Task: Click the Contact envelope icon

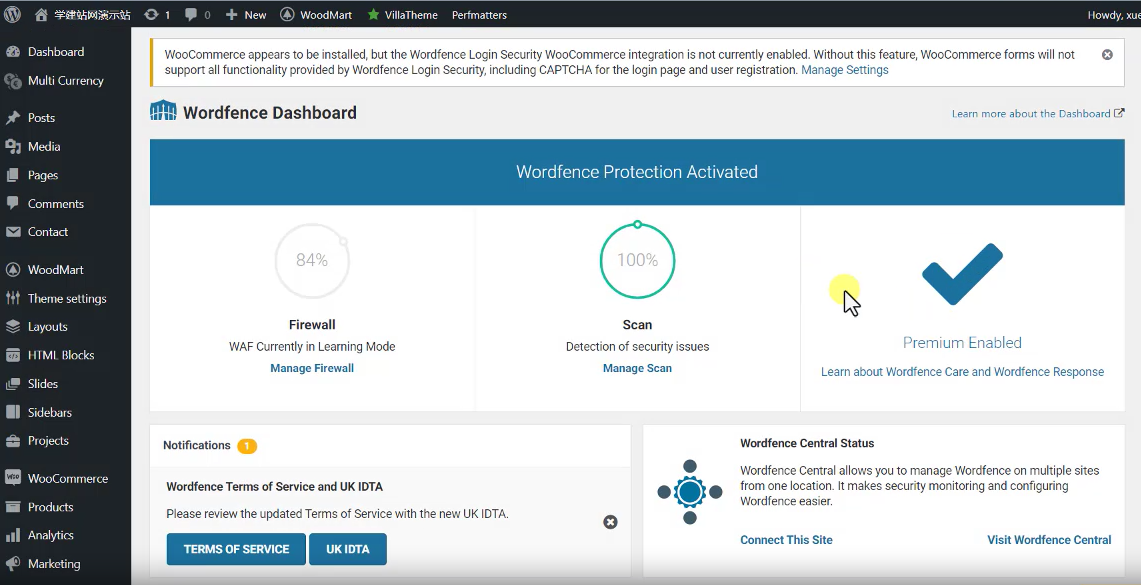Action: 13,232
